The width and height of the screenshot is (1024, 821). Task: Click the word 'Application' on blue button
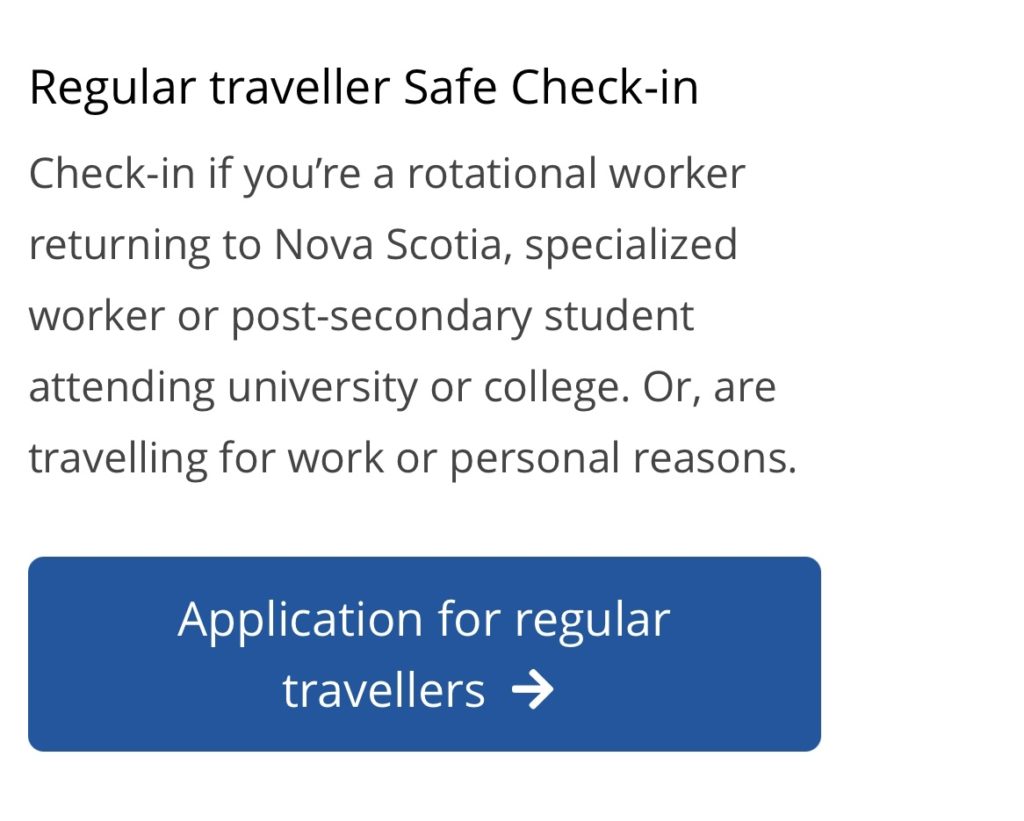(x=301, y=619)
